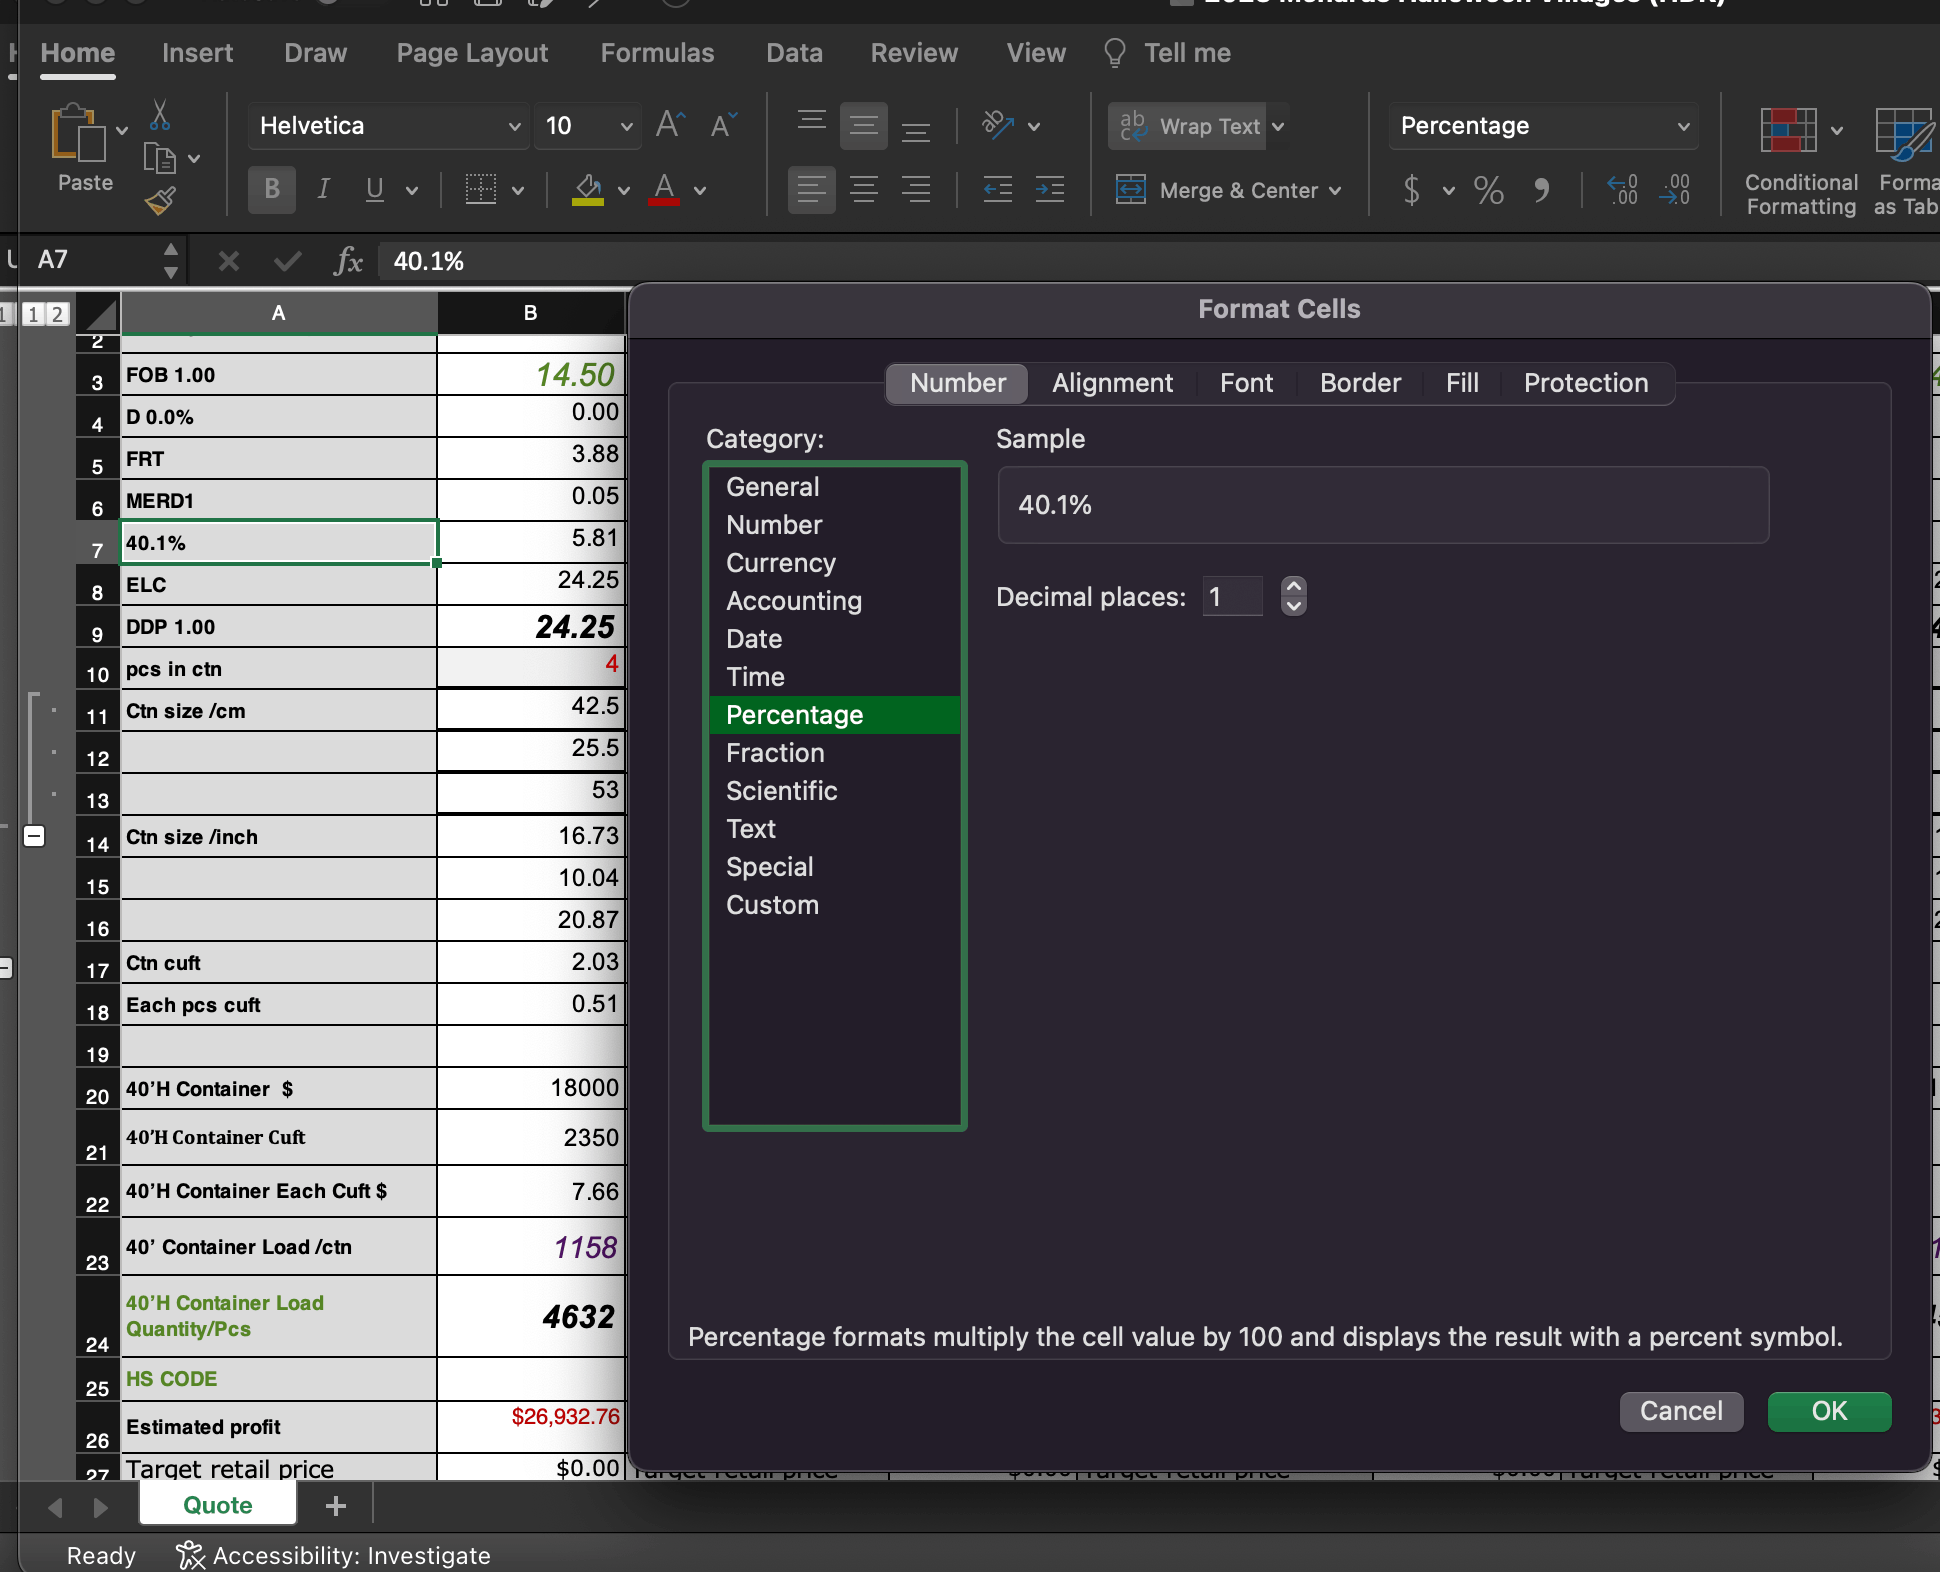Open the Helvetica font name dropdown
Image resolution: width=1940 pixels, height=1572 pixels.
point(514,126)
